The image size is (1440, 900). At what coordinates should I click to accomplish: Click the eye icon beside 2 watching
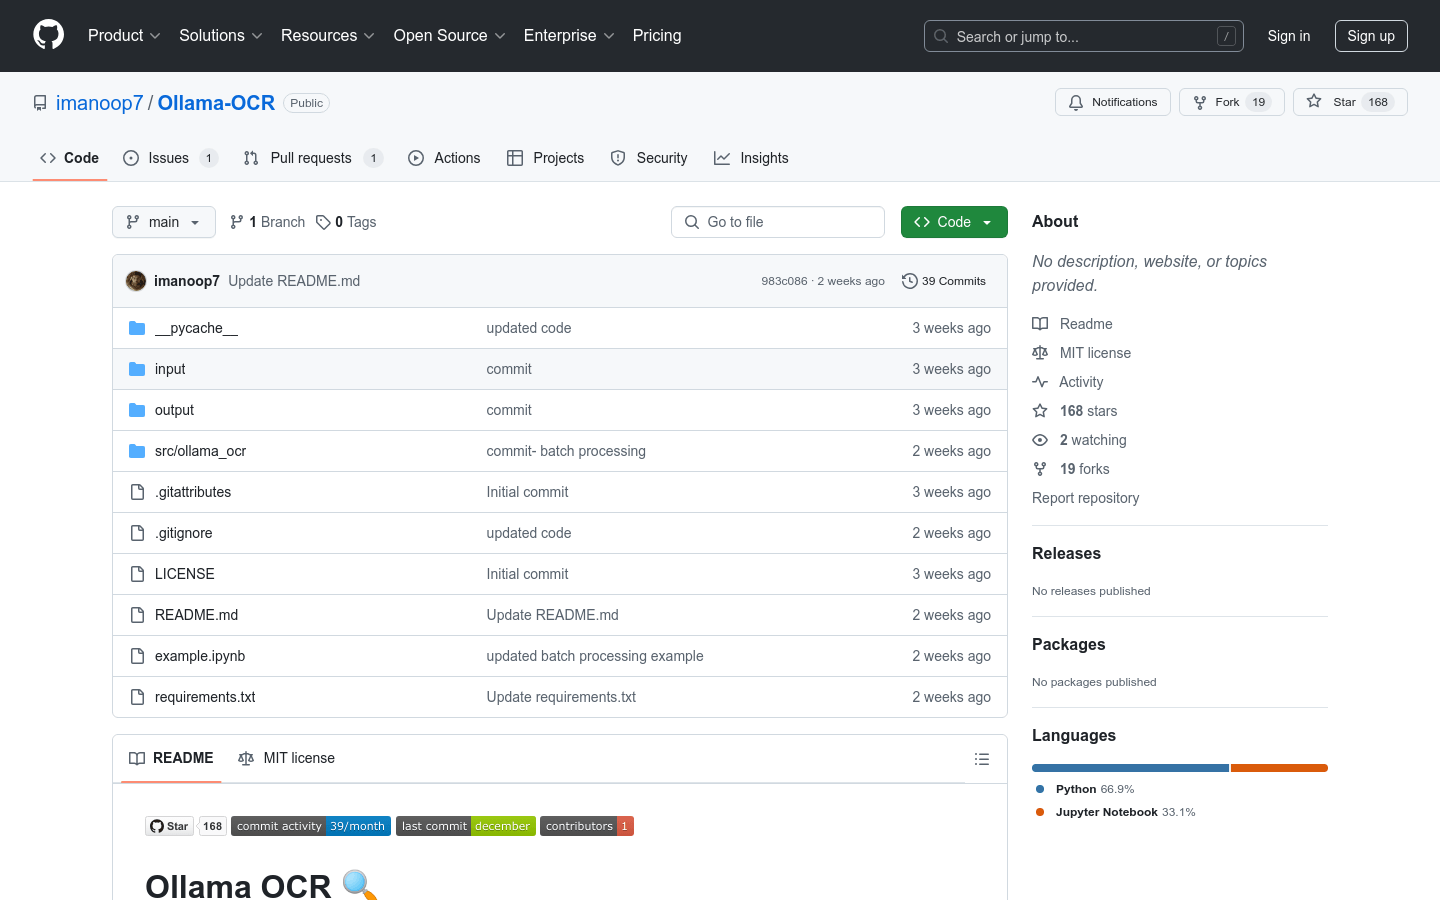[1040, 440]
